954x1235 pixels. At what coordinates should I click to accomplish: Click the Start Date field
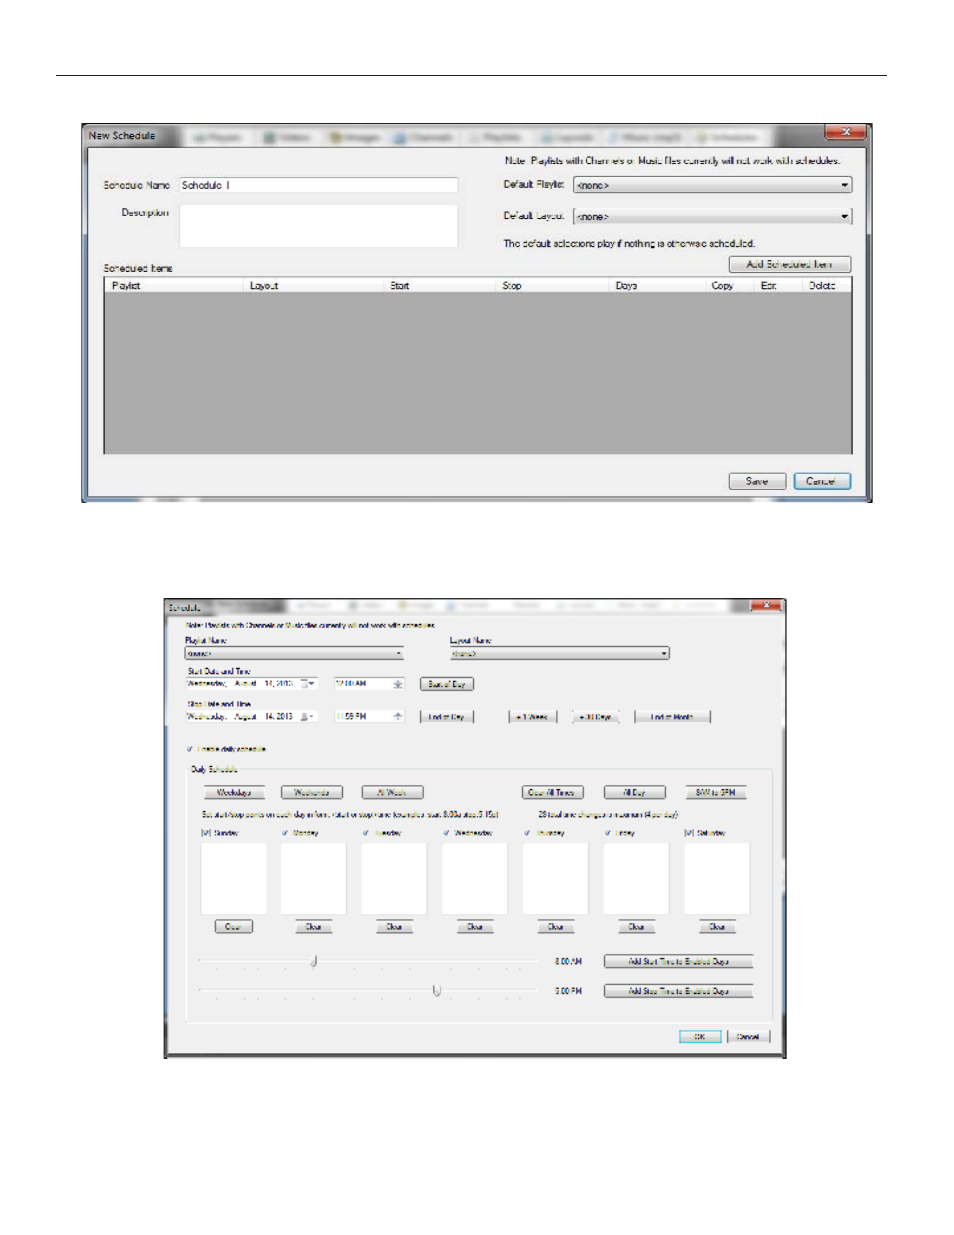point(251,684)
